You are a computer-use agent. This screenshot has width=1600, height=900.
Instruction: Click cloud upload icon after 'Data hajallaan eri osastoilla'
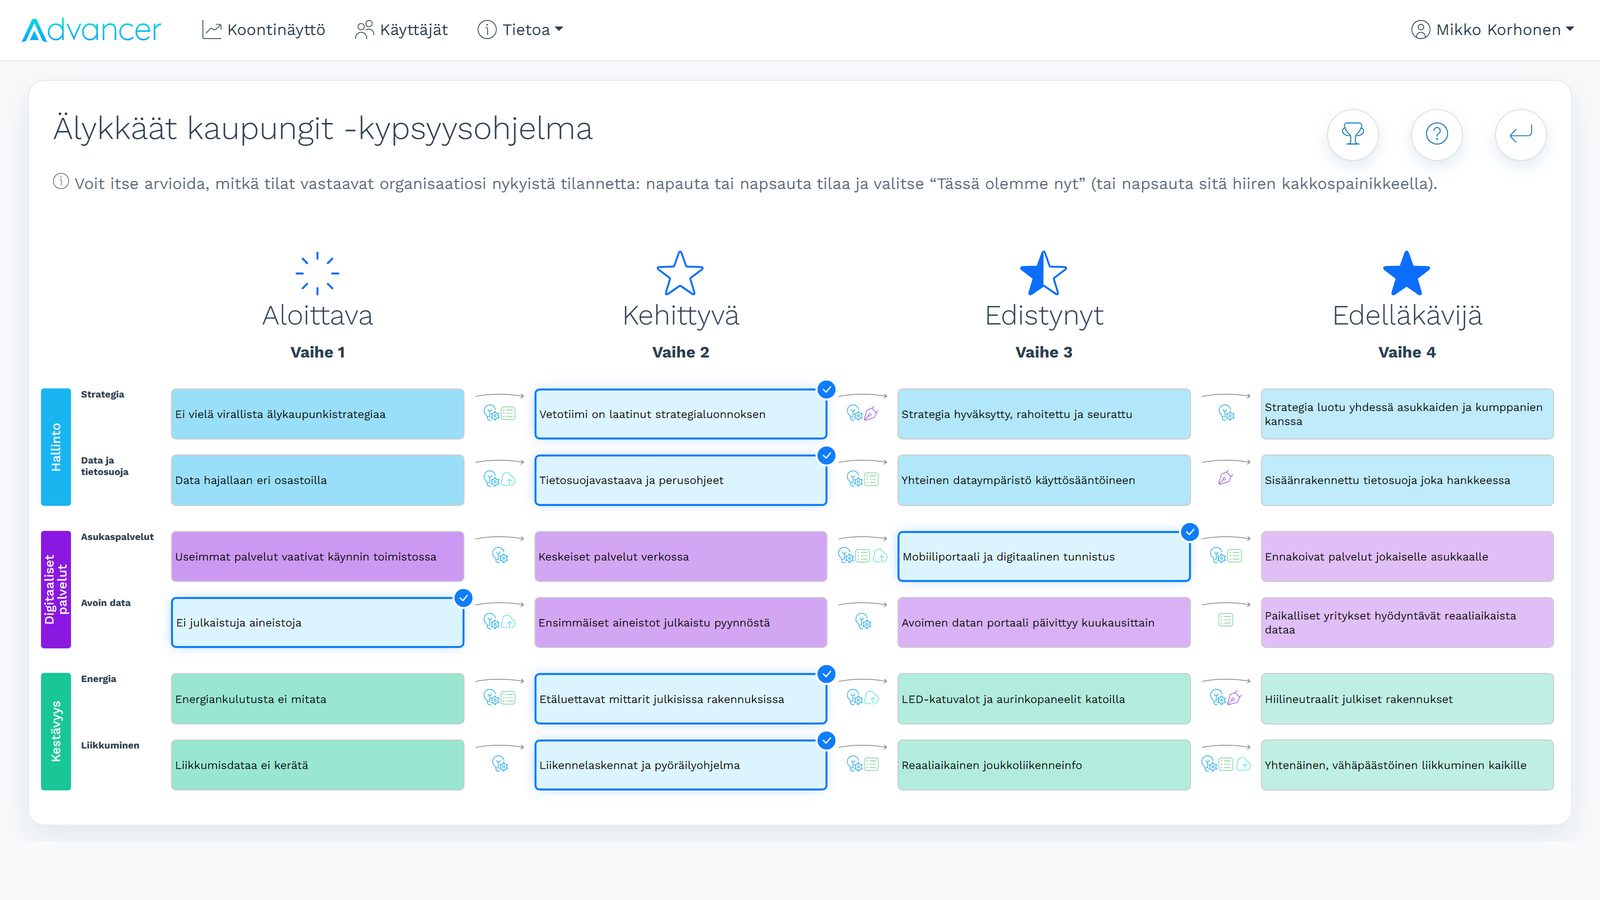point(508,480)
